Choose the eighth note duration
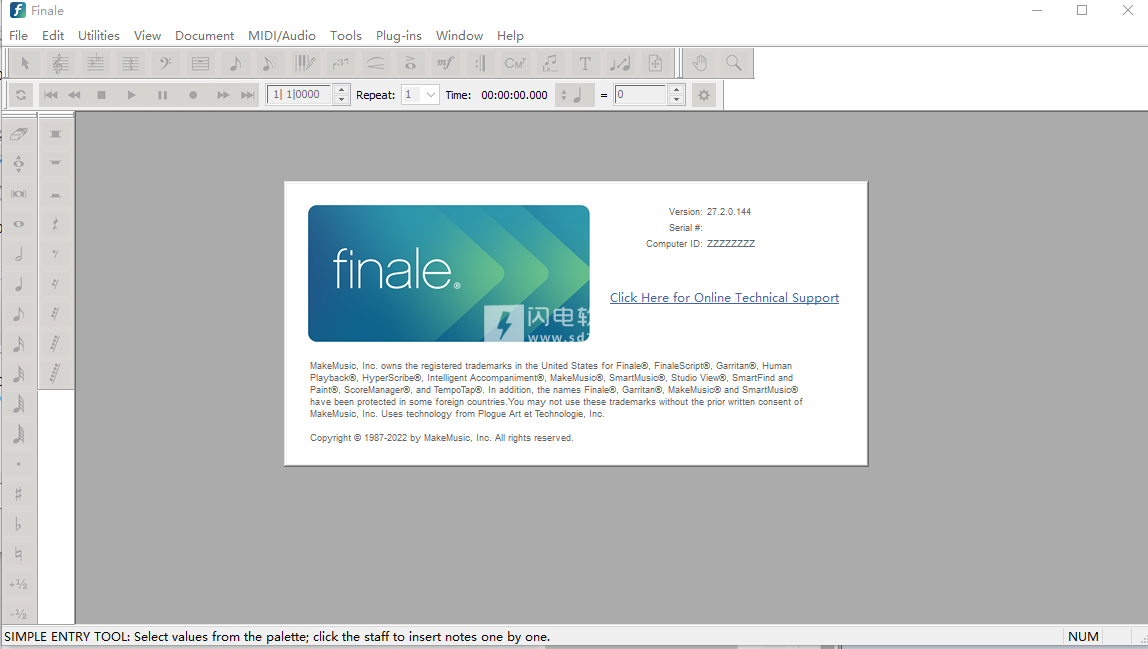The height and width of the screenshot is (649, 1148). 19,314
